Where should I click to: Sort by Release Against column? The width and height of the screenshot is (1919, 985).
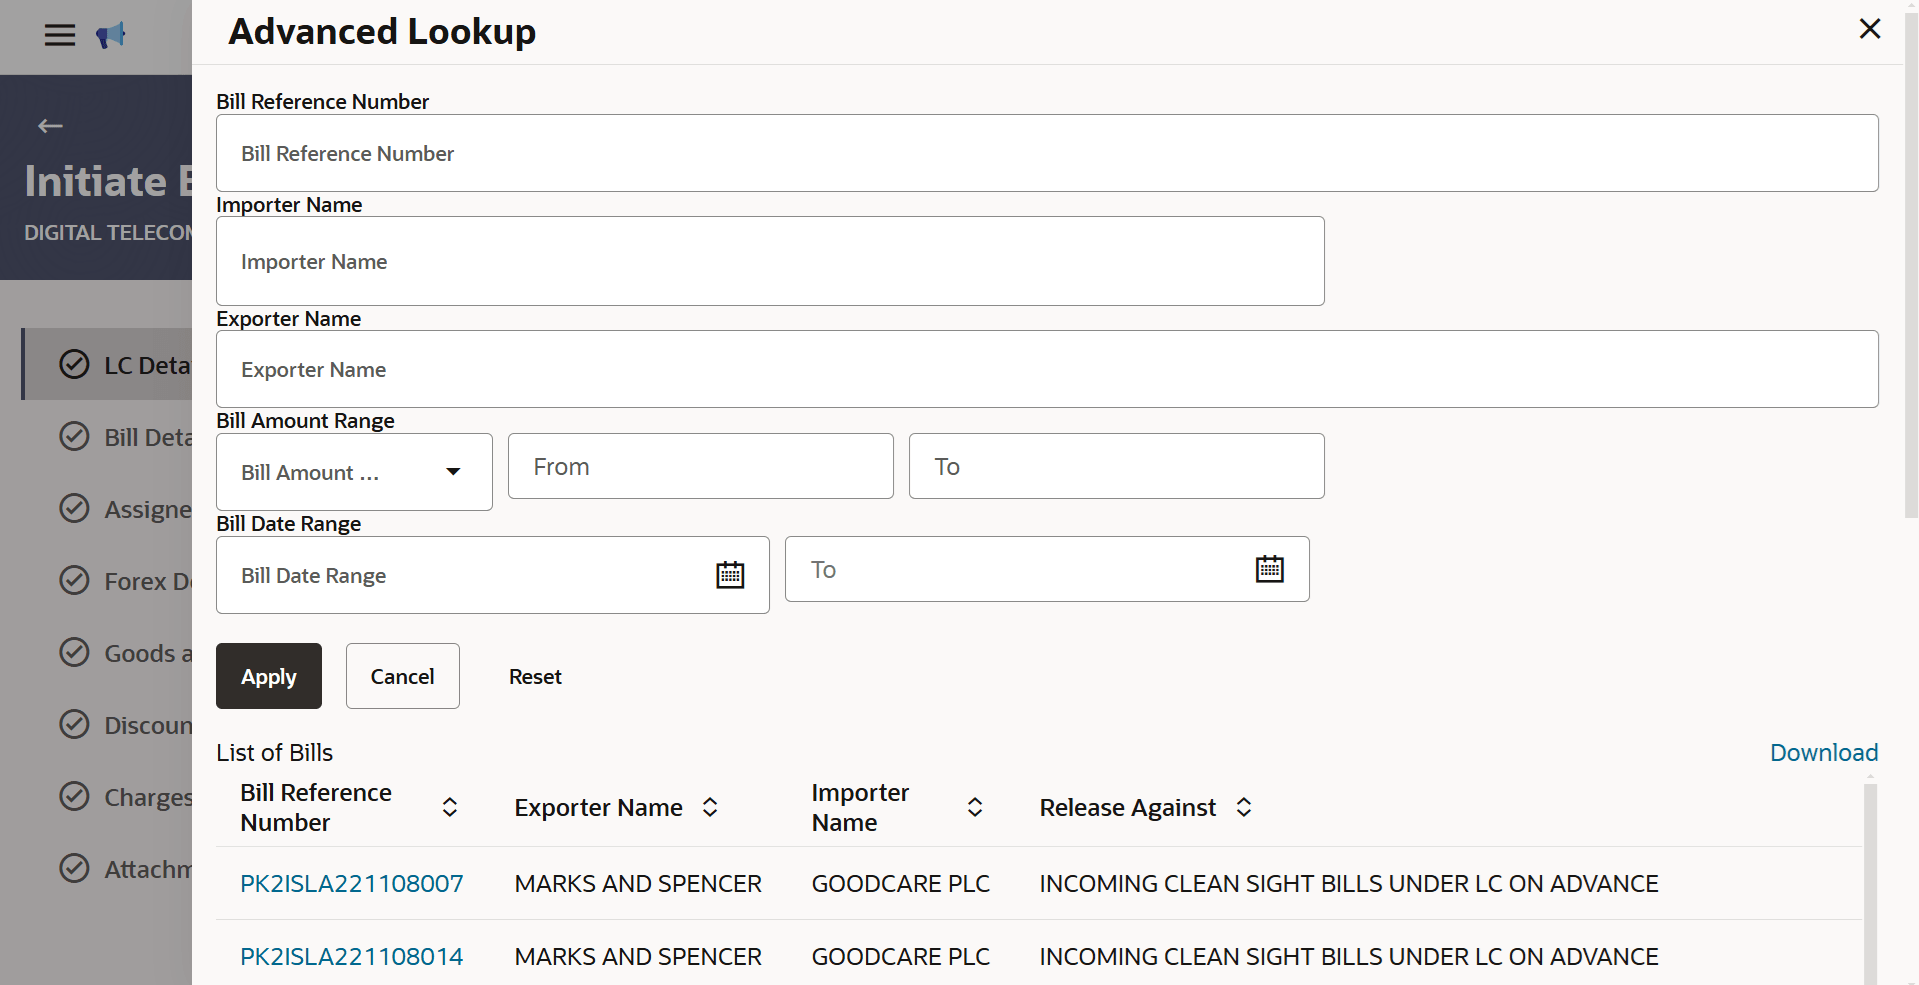coord(1244,808)
